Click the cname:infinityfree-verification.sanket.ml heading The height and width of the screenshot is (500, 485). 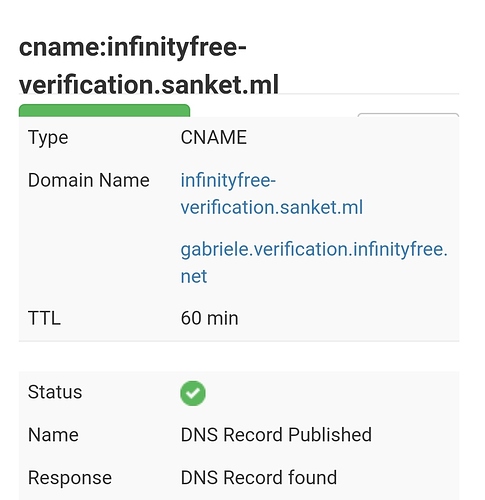[x=149, y=65]
